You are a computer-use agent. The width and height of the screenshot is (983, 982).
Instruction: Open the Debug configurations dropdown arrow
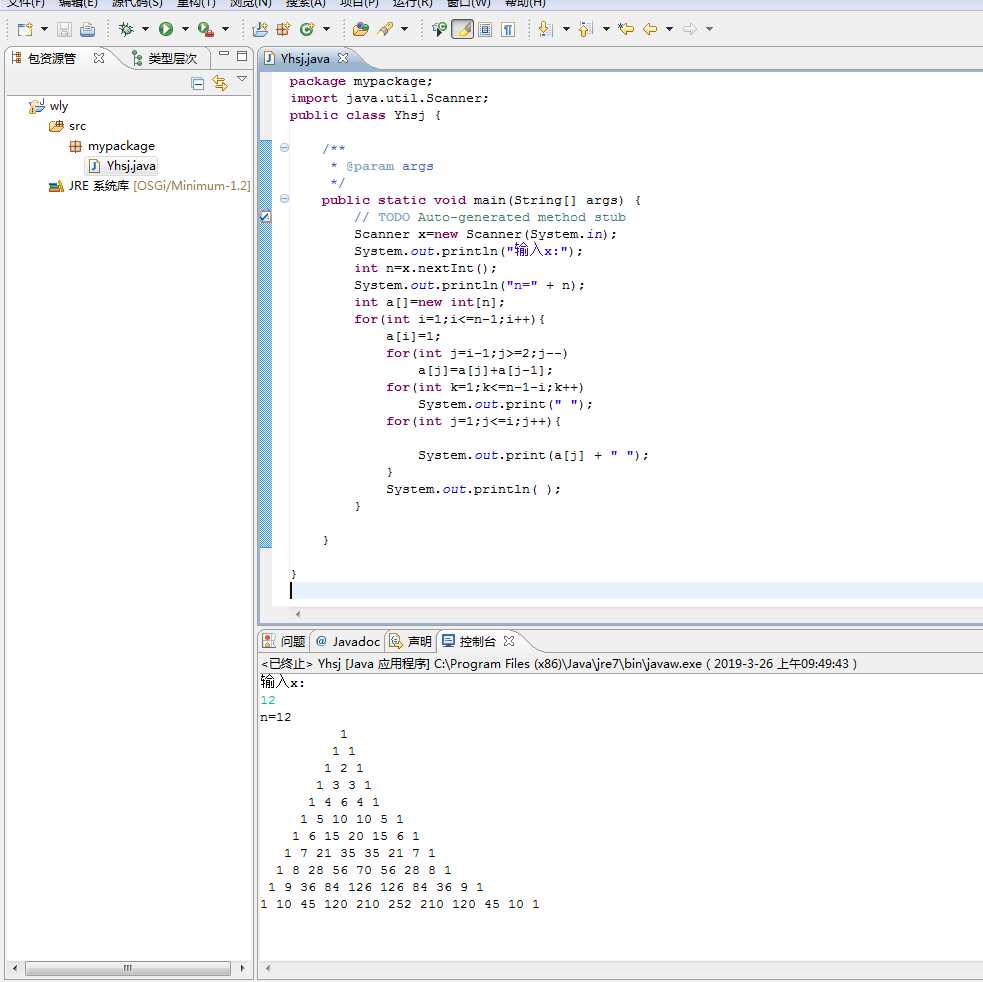pos(145,29)
